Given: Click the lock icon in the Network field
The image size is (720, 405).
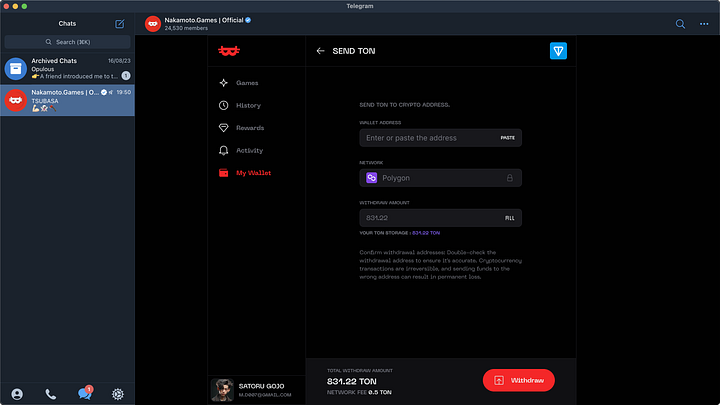Looking at the screenshot, I should (x=510, y=178).
